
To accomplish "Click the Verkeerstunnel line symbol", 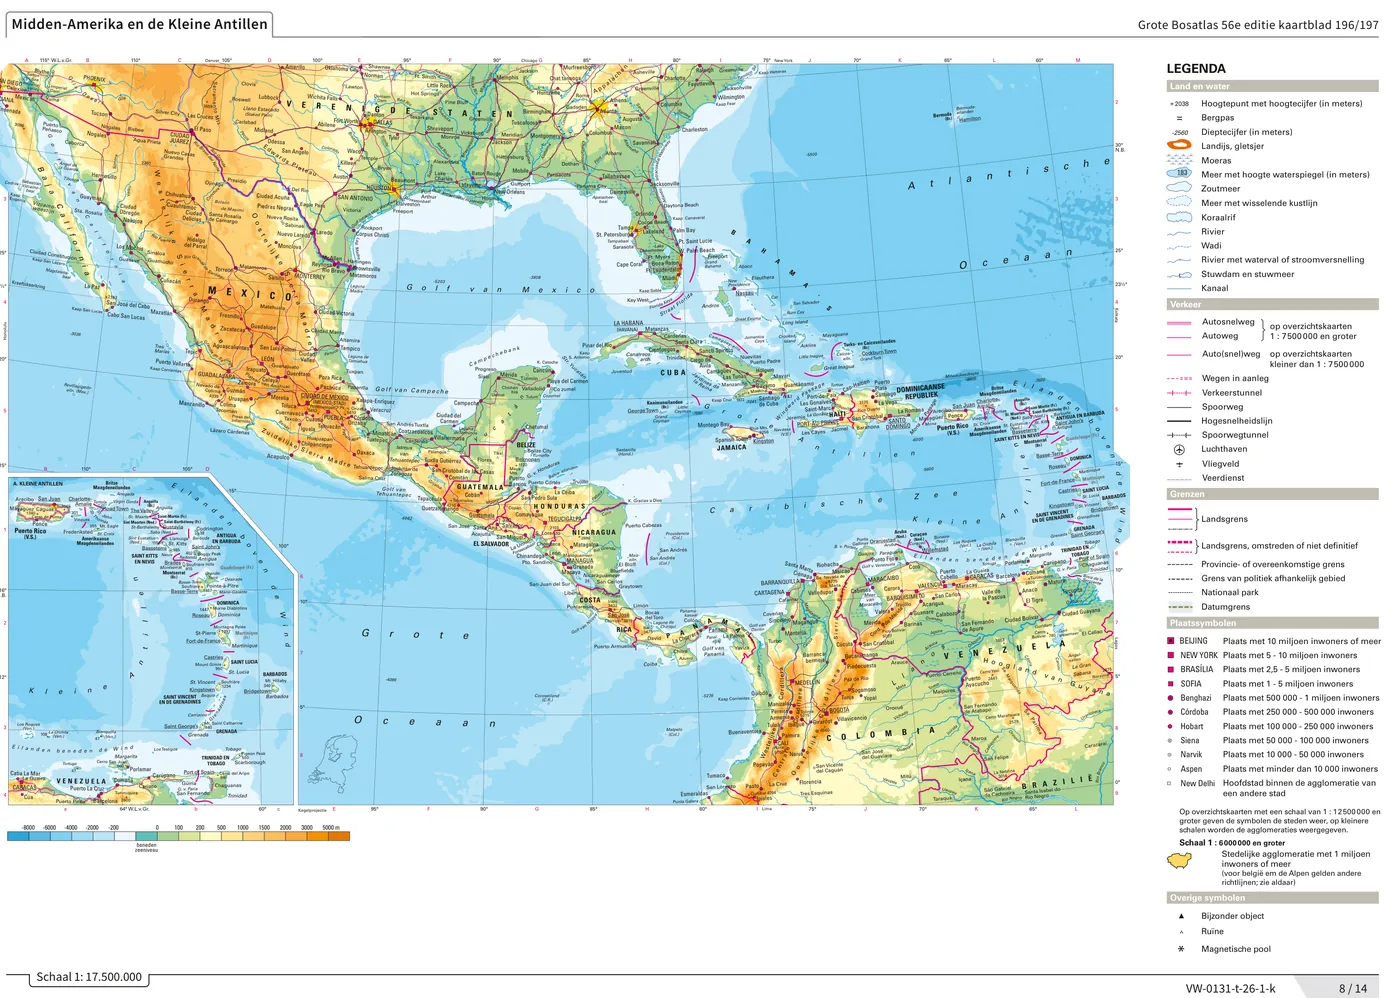I will [1179, 393].
